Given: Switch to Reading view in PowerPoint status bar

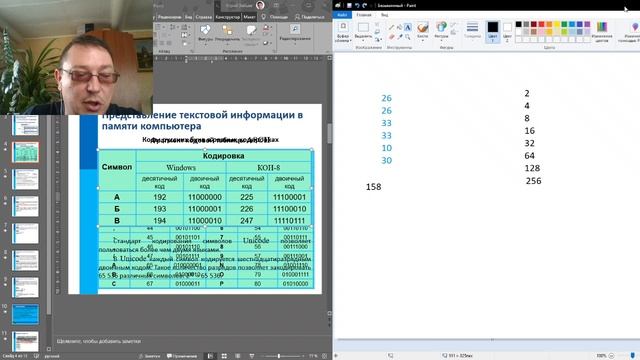Looking at the screenshot, I should point(238,356).
